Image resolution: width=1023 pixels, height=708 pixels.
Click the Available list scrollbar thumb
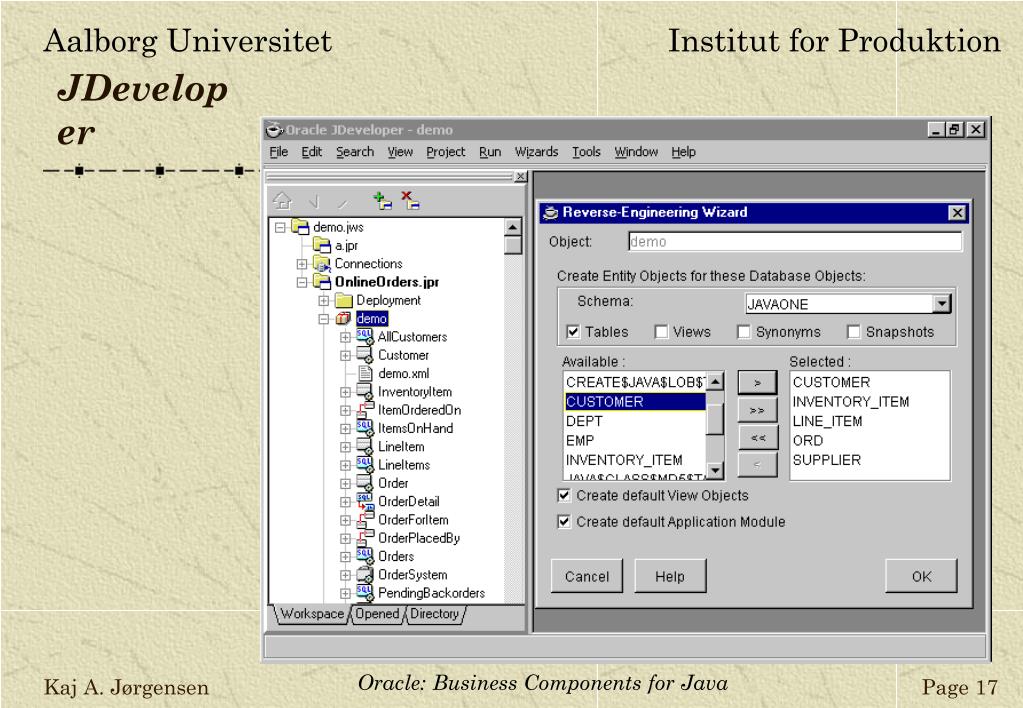click(x=716, y=419)
